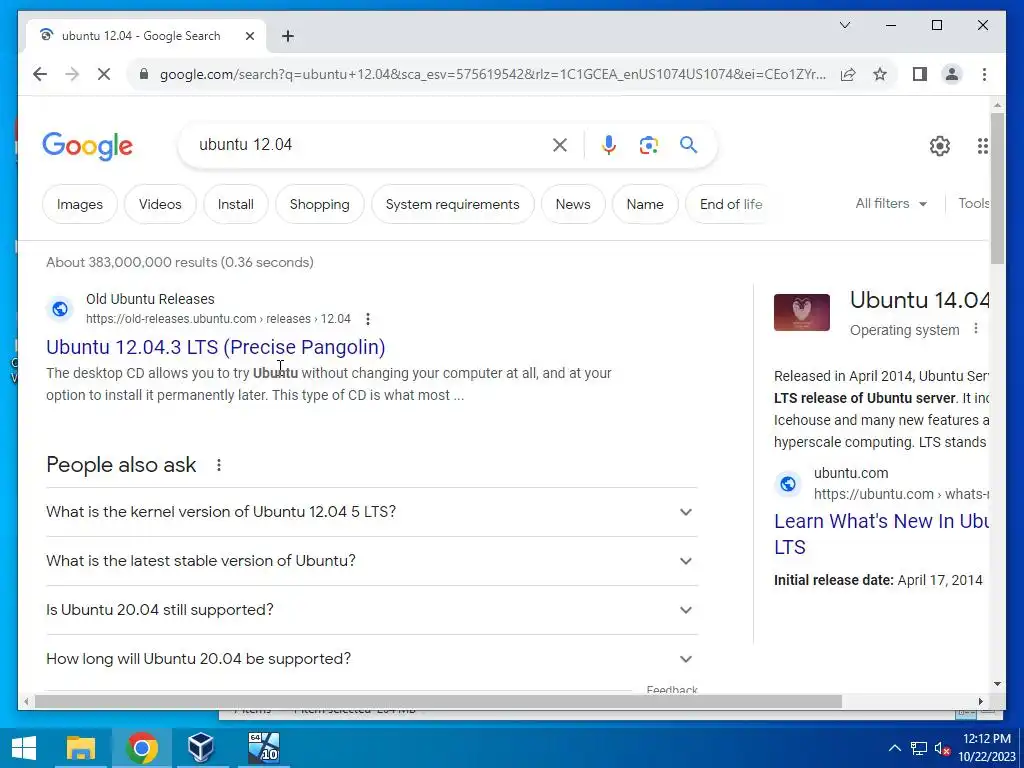
Task: Click the Ubuntu 14.04 knowledge panel thumbnail
Action: coord(802,312)
